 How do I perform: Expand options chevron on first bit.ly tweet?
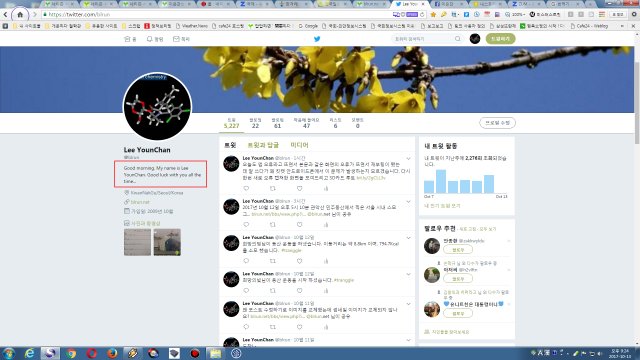pyautogui.click(x=408, y=158)
